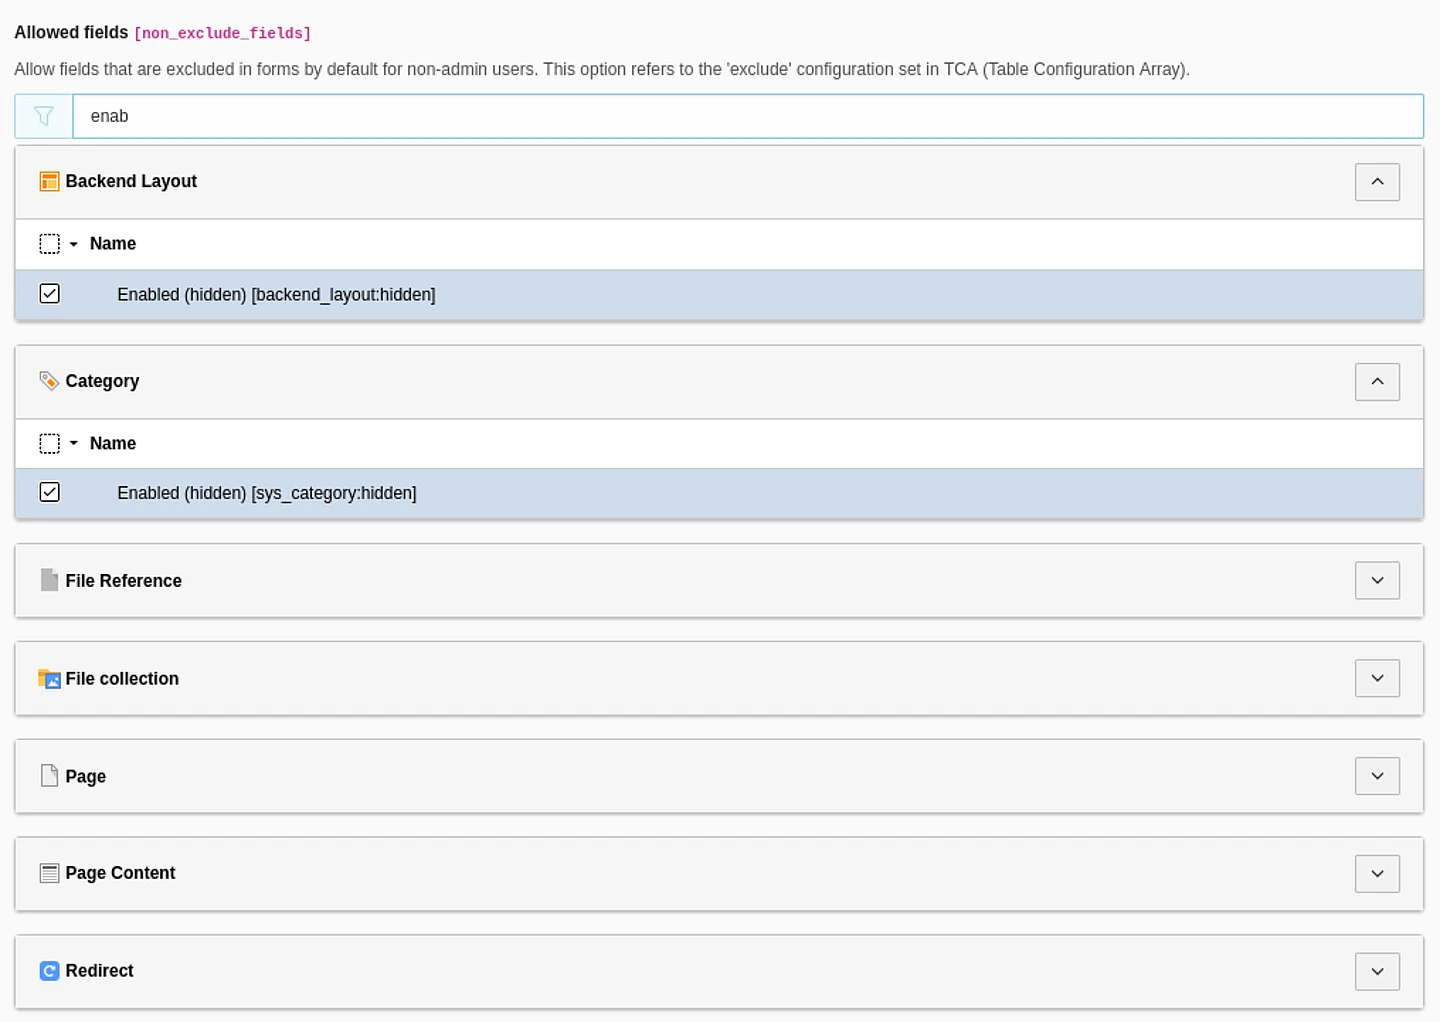This screenshot has height=1022, width=1440.
Task: Click the Page document icon
Action: pos(49,776)
